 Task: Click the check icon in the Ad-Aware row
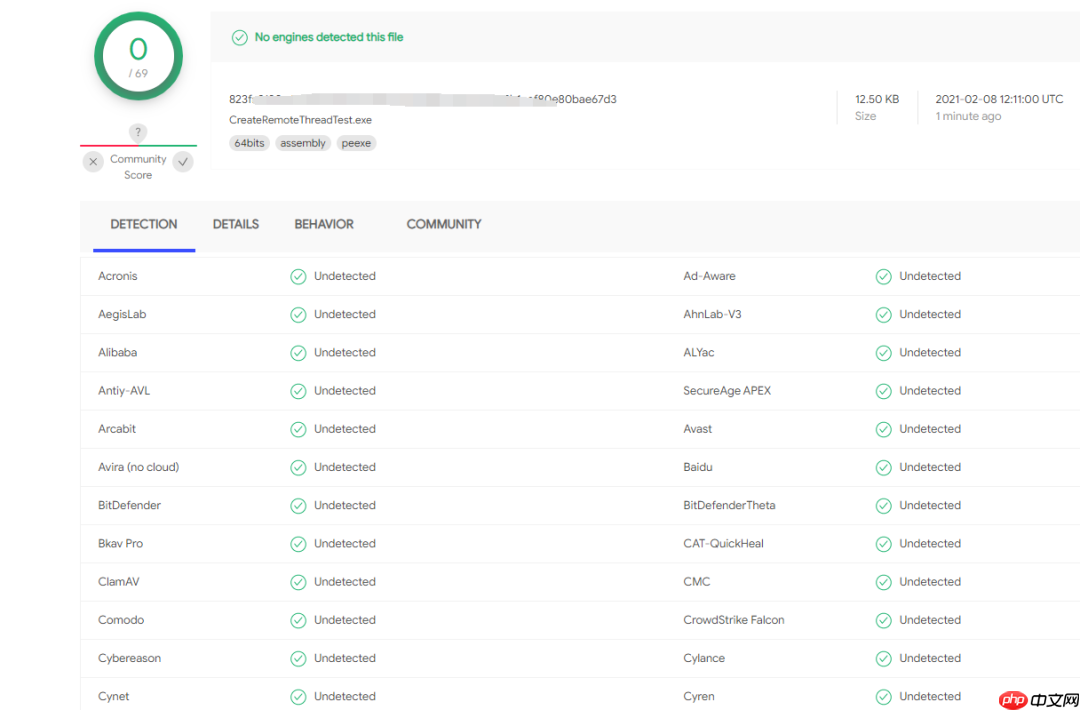[883, 277]
